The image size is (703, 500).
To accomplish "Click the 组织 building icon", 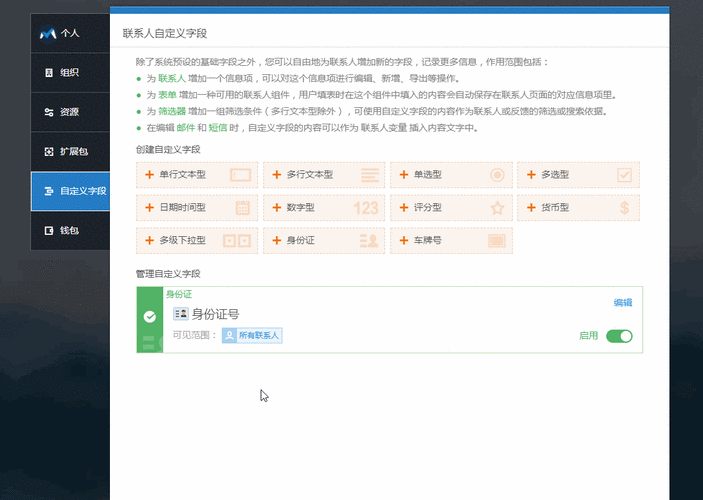I will (49, 73).
